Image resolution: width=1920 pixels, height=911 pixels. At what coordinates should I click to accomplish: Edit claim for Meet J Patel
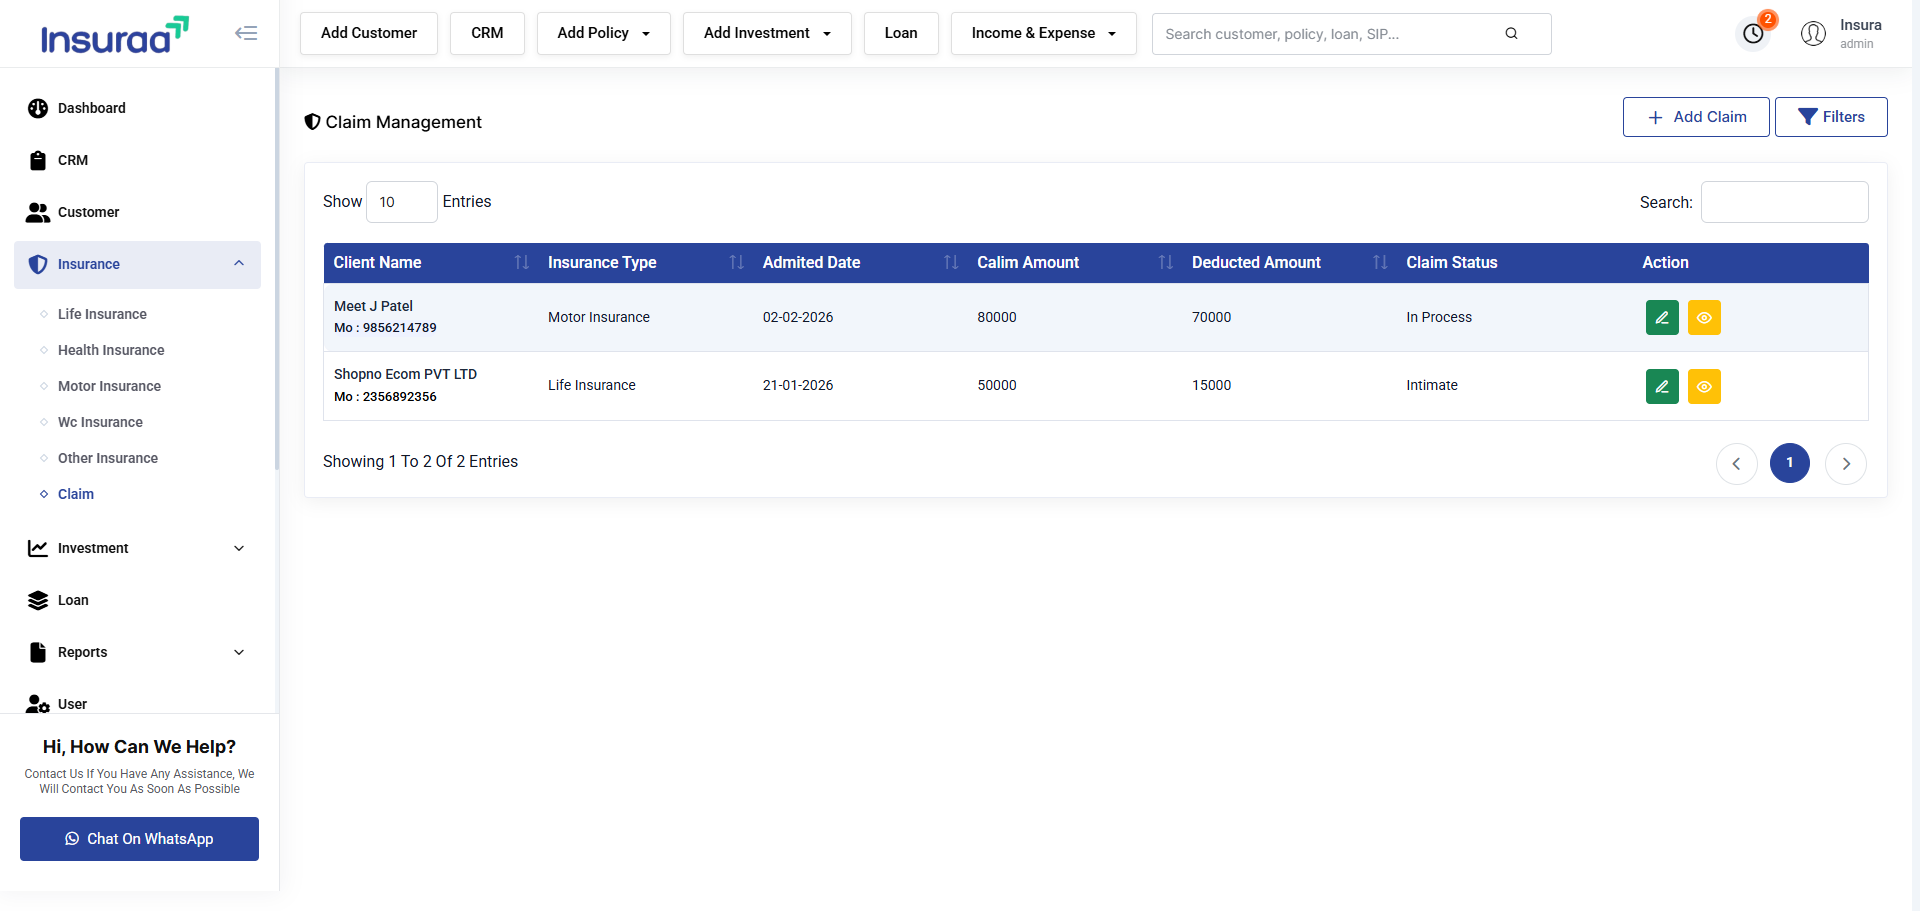(x=1662, y=317)
